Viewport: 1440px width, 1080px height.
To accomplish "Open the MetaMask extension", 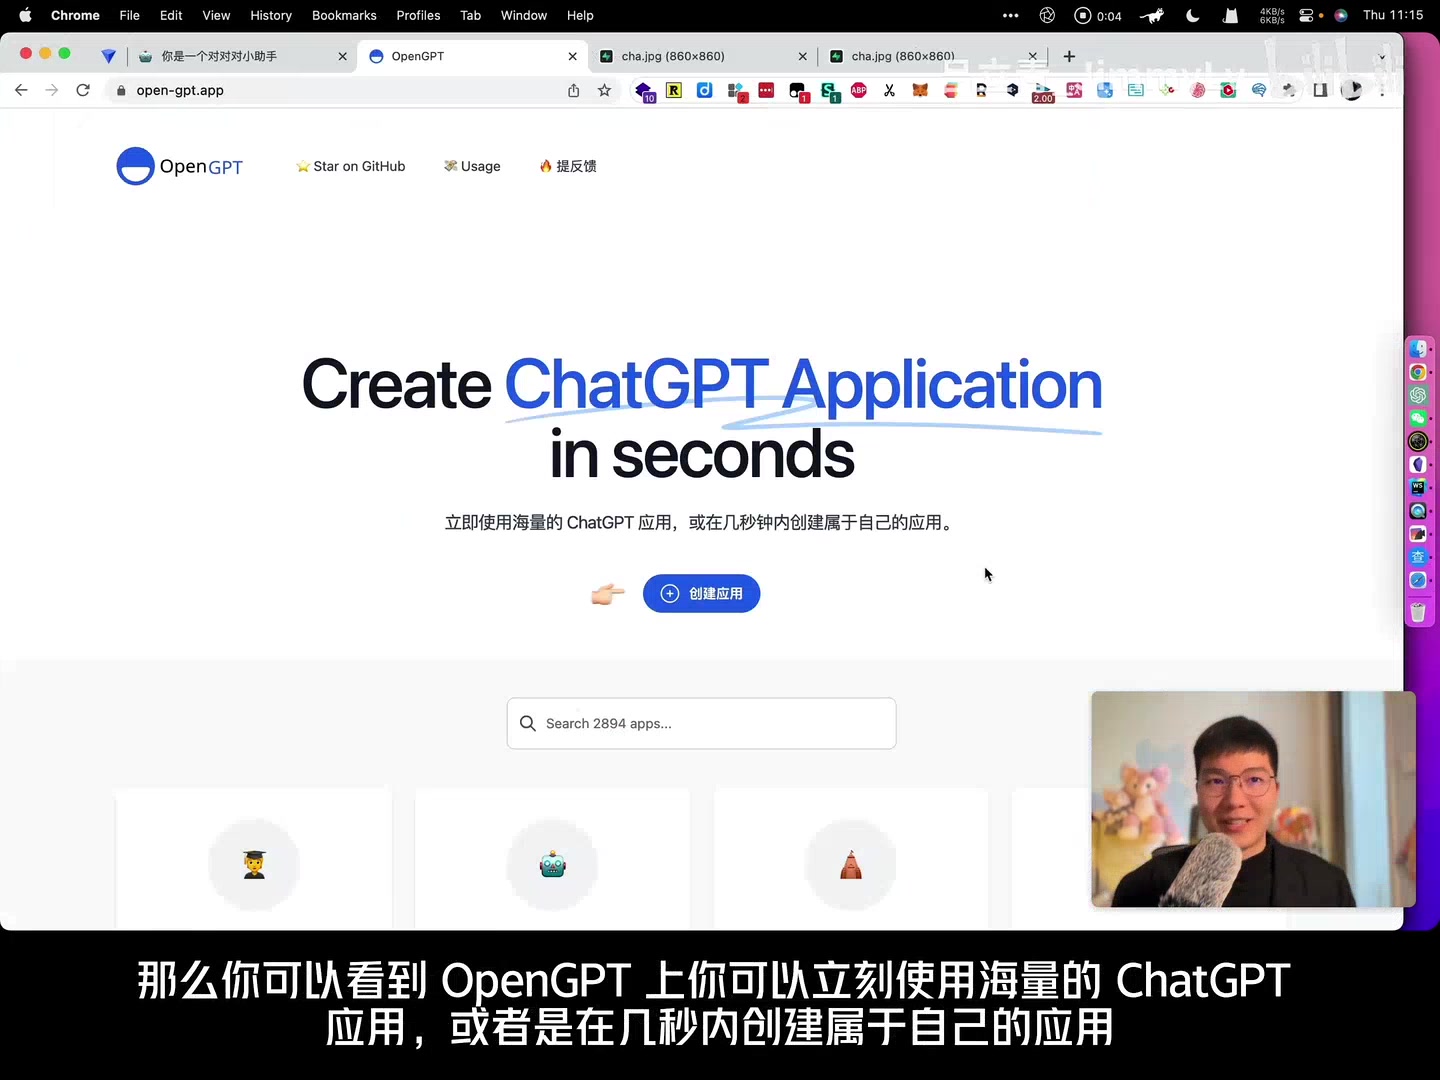I will pyautogui.click(x=919, y=90).
